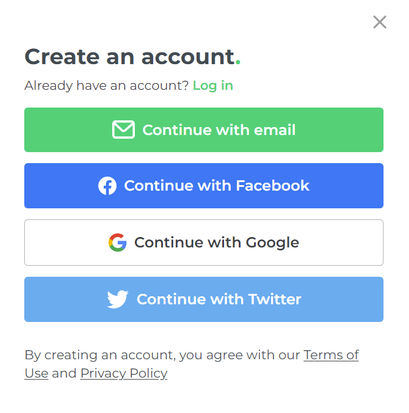Click the underlined word Use on second line
The height and width of the screenshot is (413, 409).
(36, 373)
